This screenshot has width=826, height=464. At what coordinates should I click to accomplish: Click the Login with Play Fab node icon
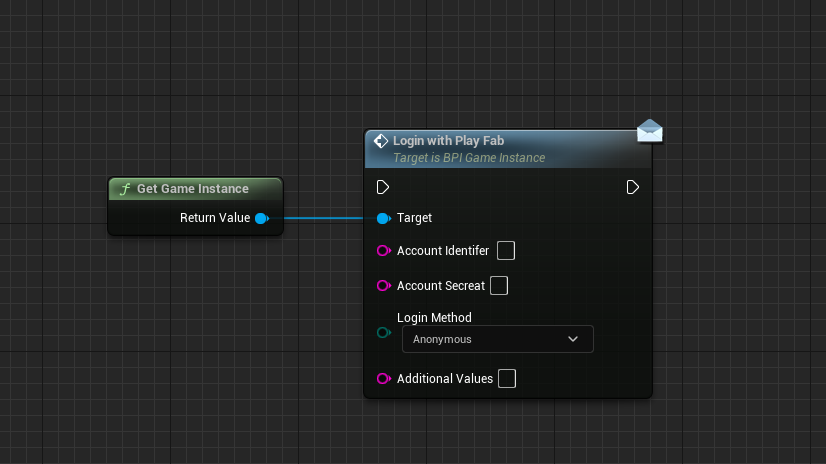[x=381, y=141]
